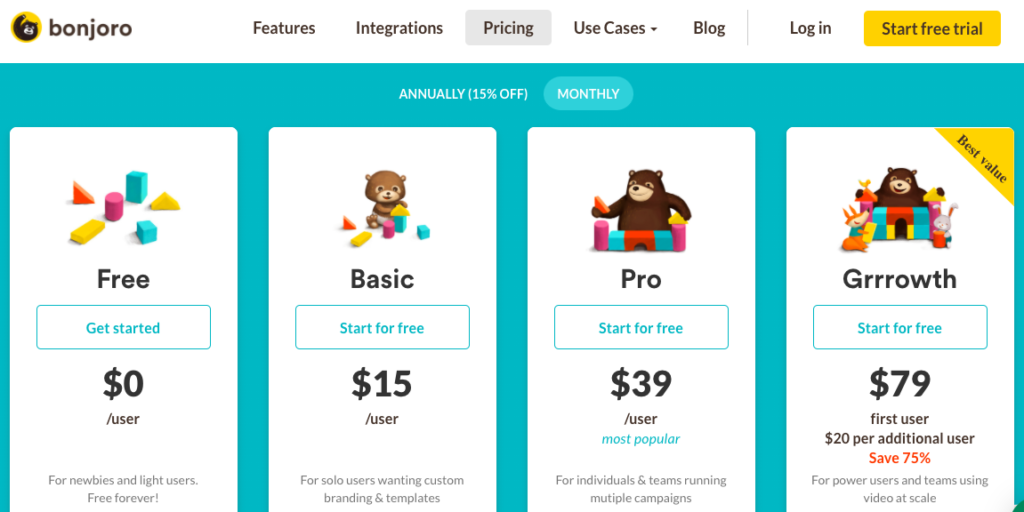Click Get started on the Free plan
Viewport: 1024px width, 512px height.
tap(123, 327)
